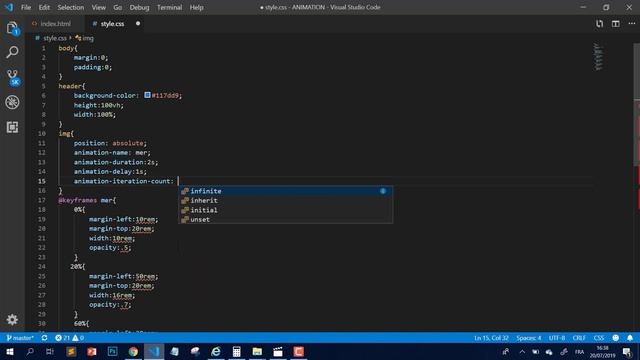The height and width of the screenshot is (360, 640).
Task: Open the Manage gear menu
Action: click(x=12, y=319)
